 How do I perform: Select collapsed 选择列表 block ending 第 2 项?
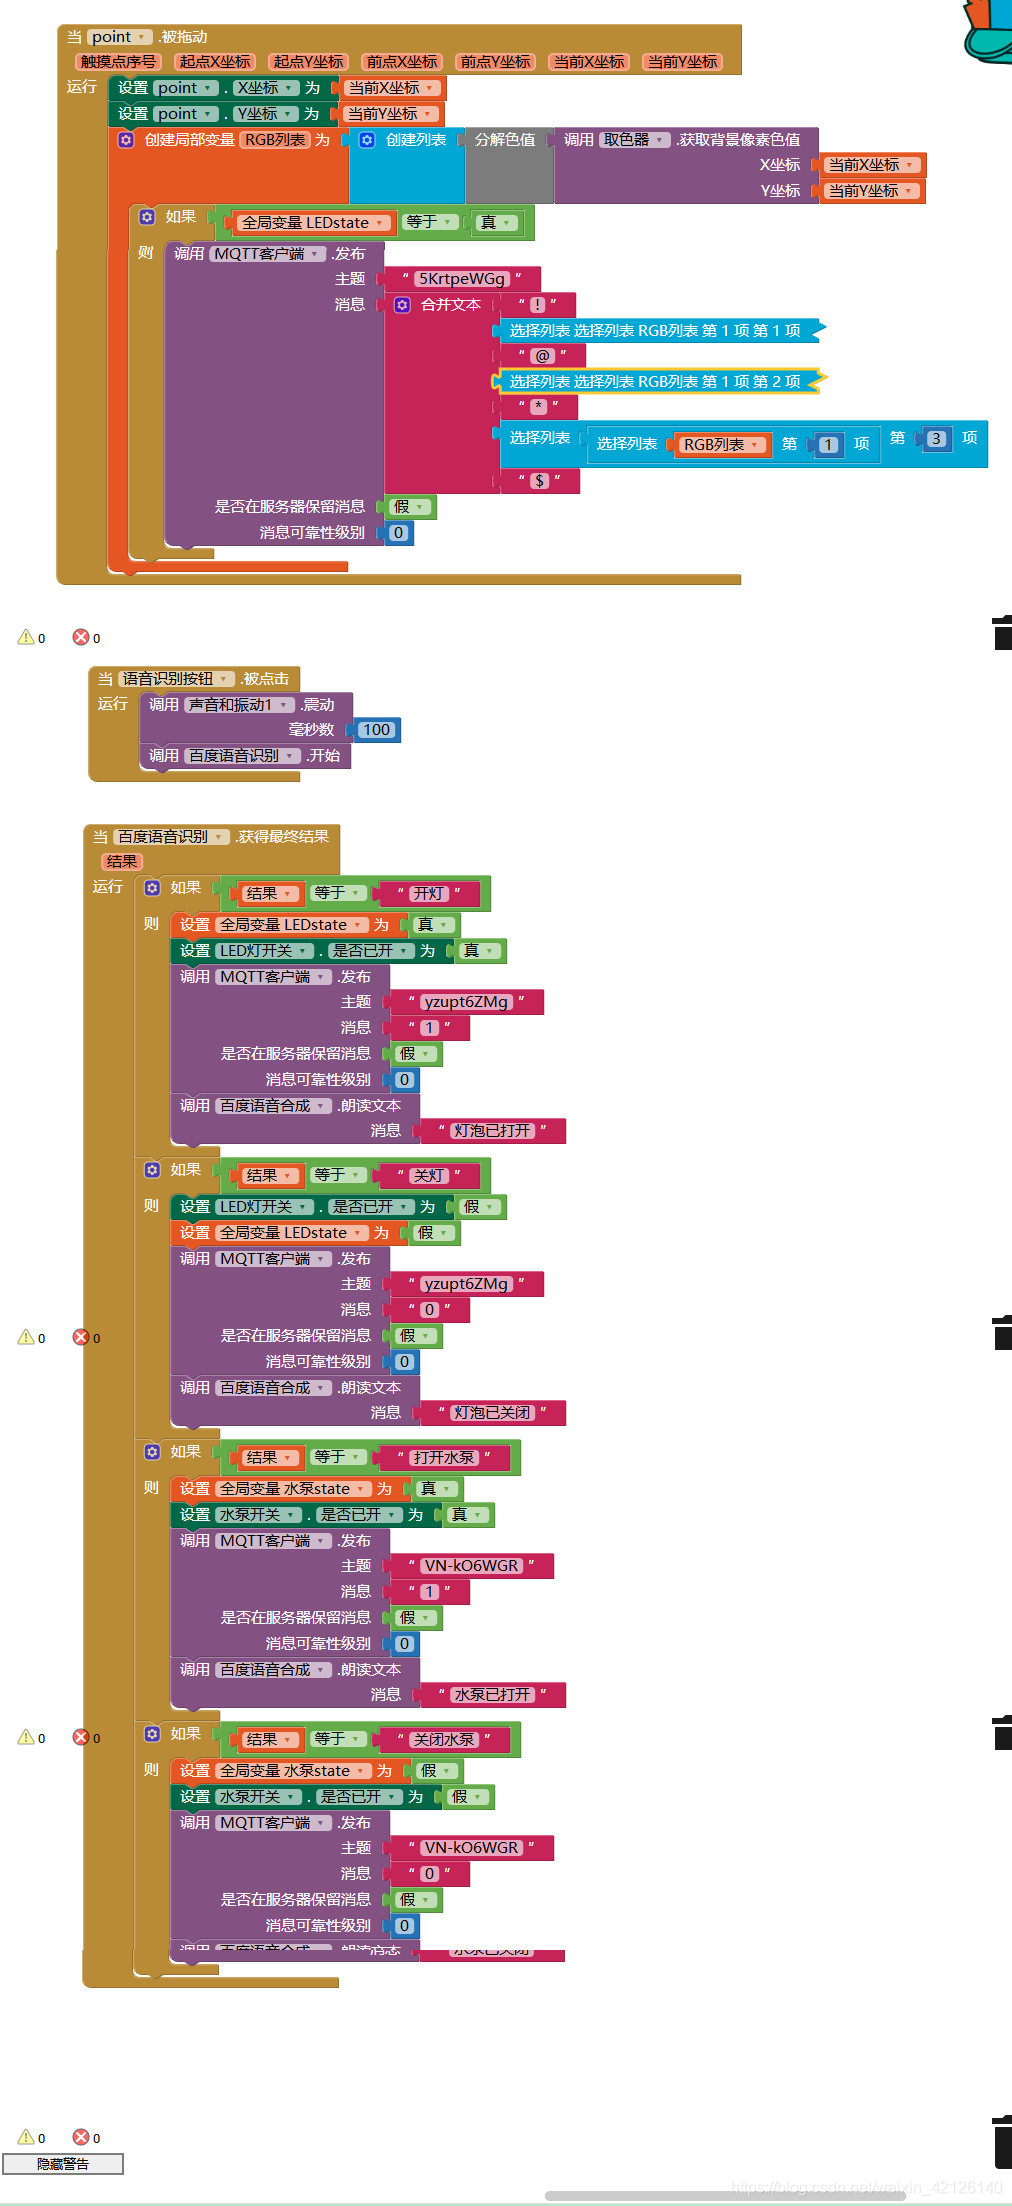tap(660, 381)
